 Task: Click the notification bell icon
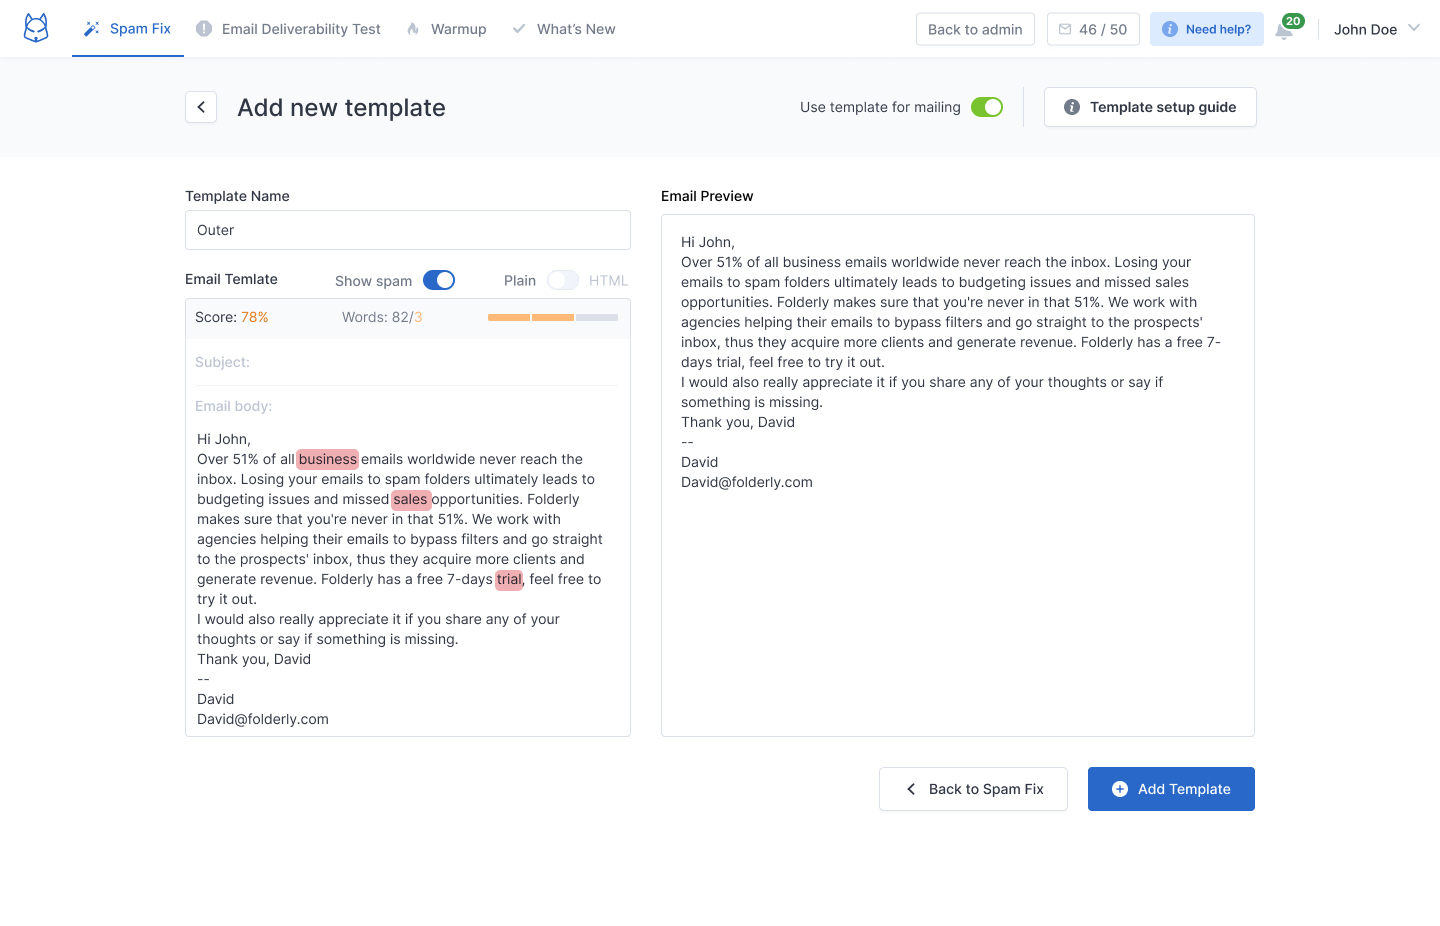tap(1284, 31)
